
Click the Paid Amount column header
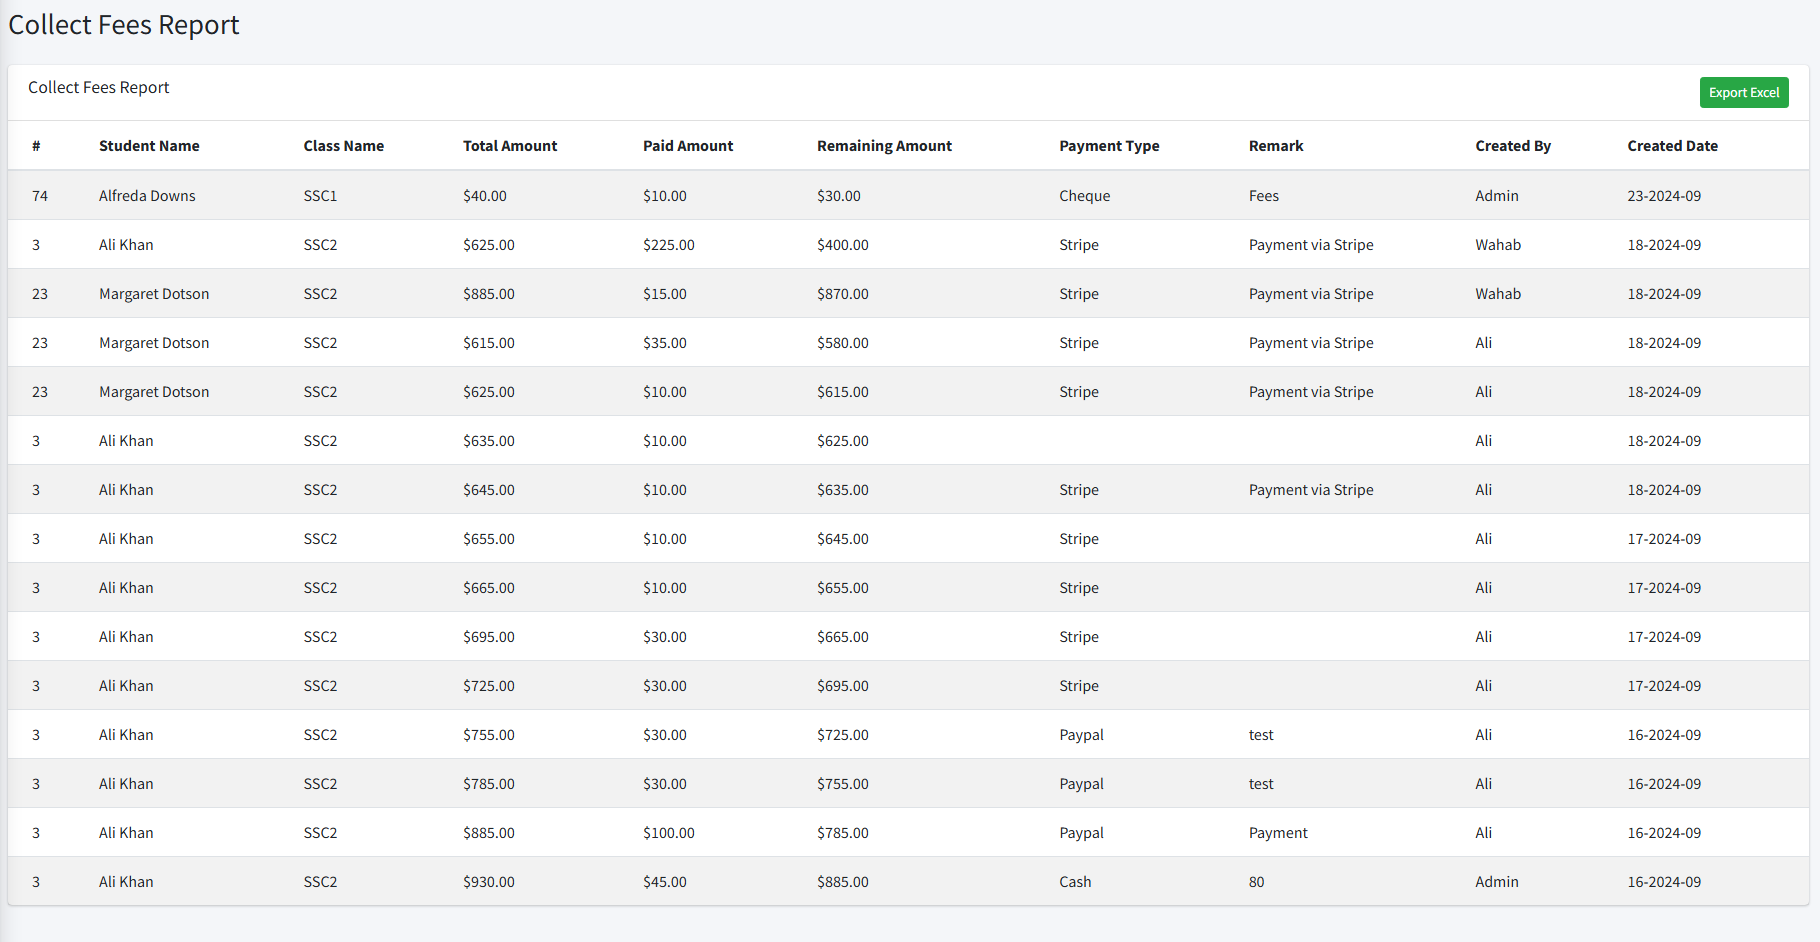pyautogui.click(x=687, y=146)
